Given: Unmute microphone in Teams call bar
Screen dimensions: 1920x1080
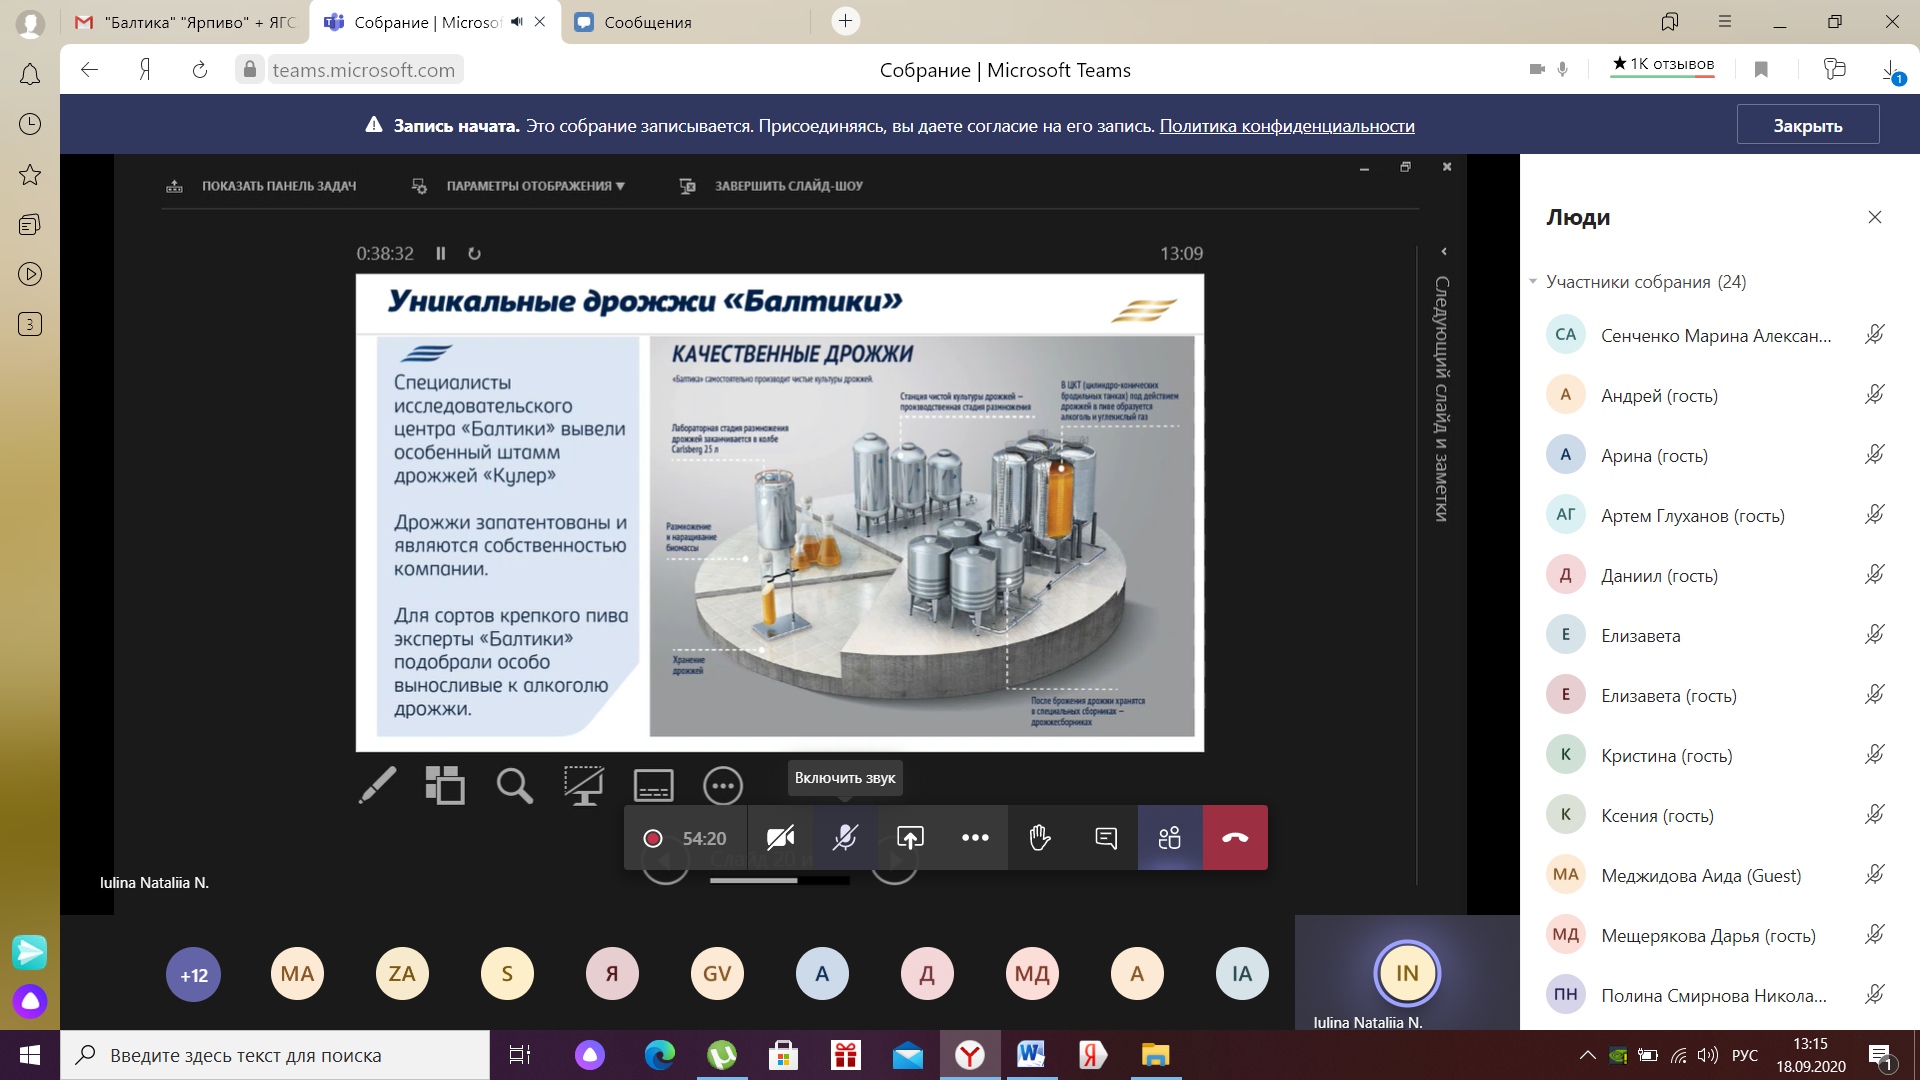Looking at the screenshot, I should [x=845, y=838].
